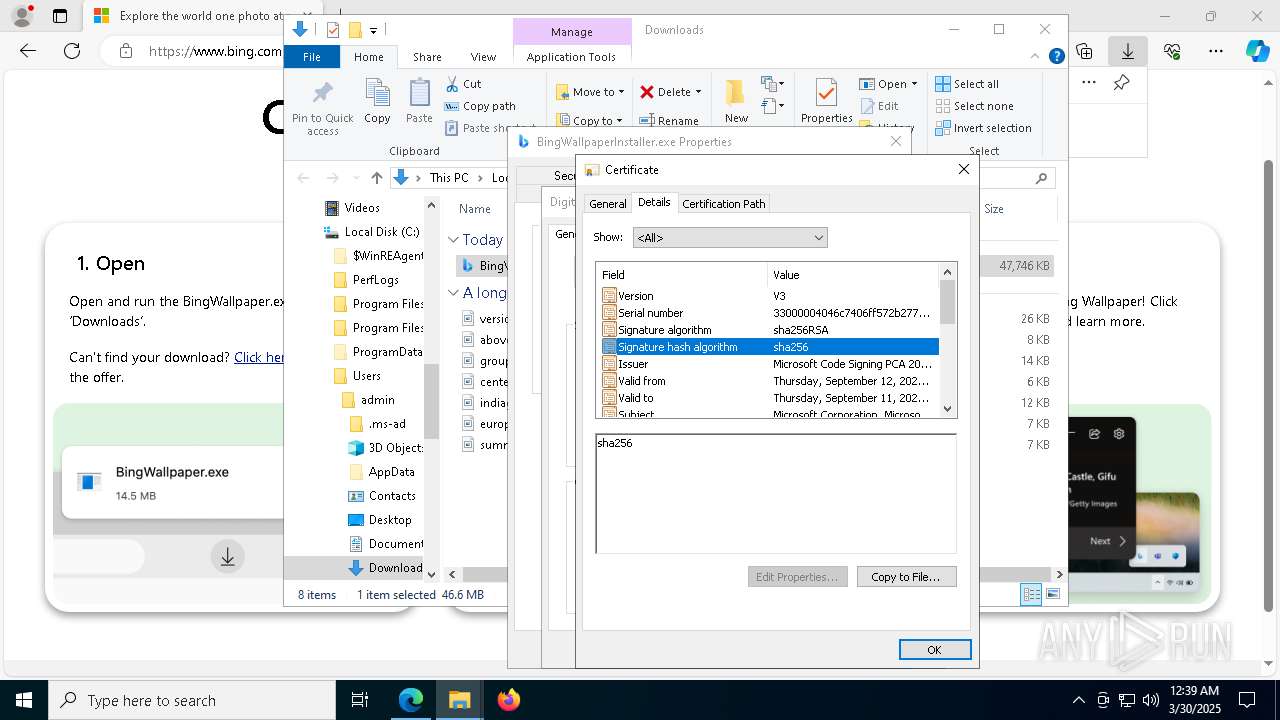This screenshot has height=720, width=1280.
Task: Go back in Edge browser
Action: click(28, 51)
